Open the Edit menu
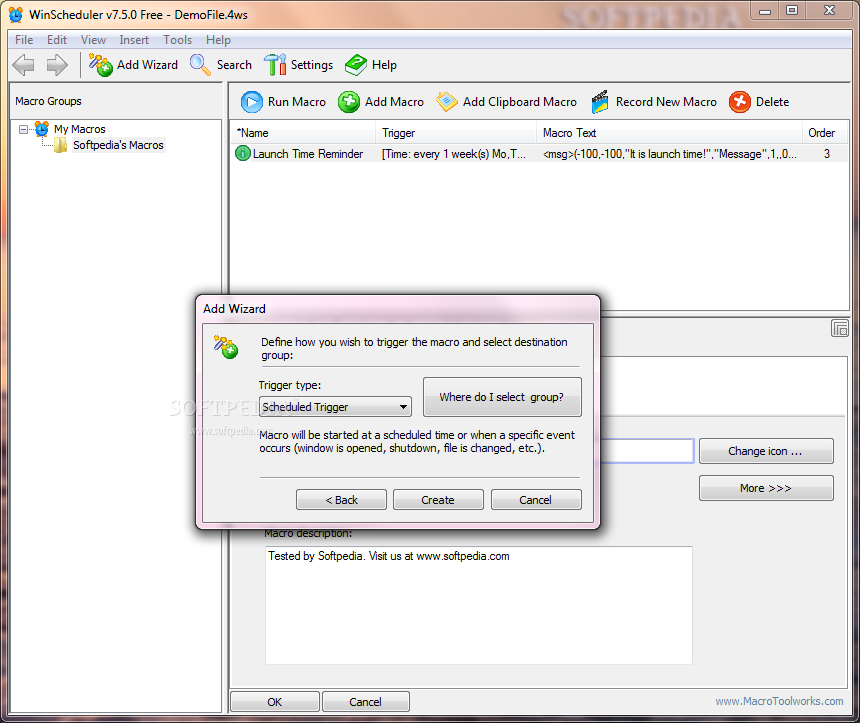Viewport: 860px width, 723px height. 56,40
